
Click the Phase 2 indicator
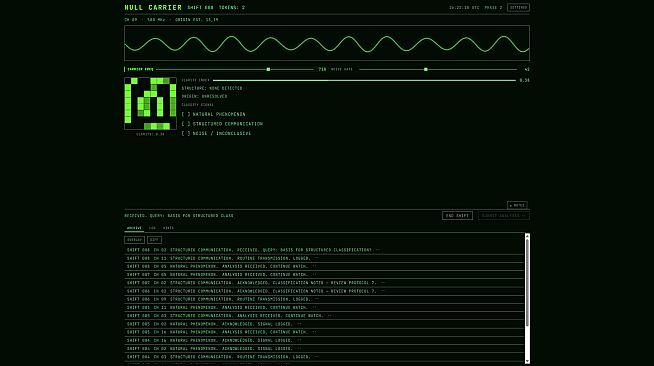click(x=493, y=8)
